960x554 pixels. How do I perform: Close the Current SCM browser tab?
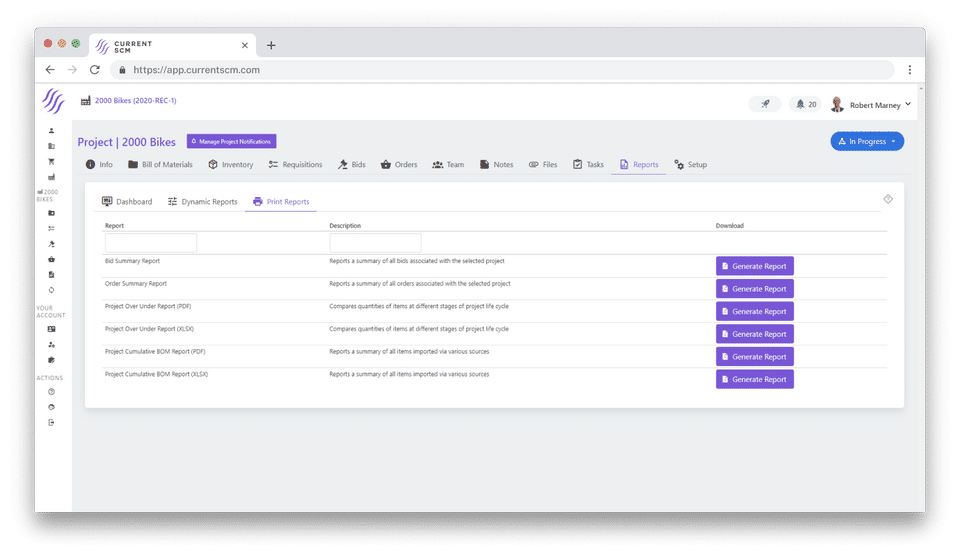click(x=244, y=45)
